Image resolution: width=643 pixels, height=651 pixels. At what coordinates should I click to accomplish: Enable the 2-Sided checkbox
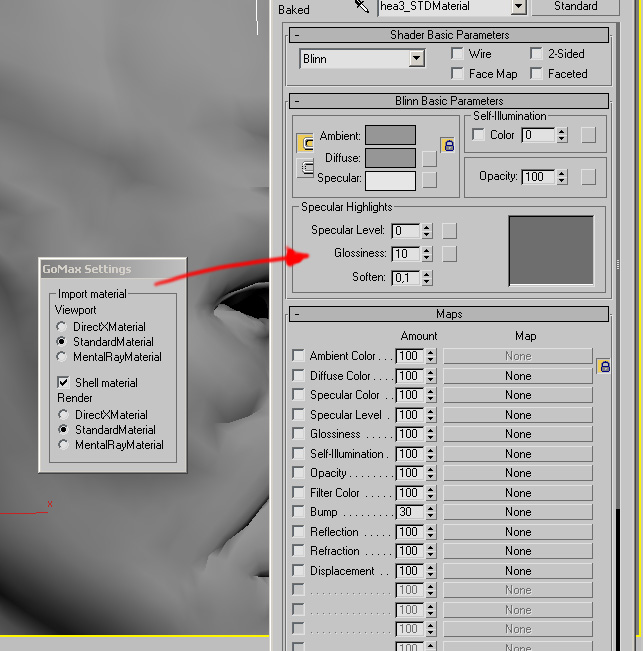[x=536, y=54]
